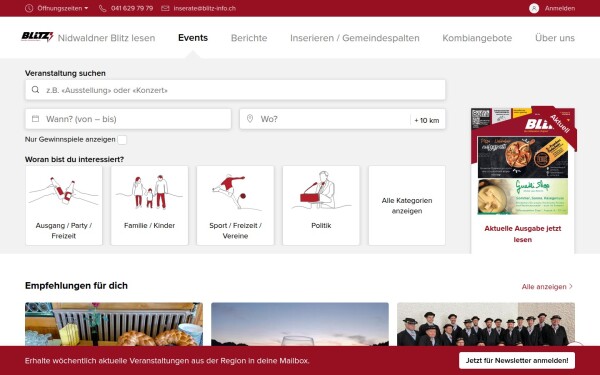Toggle Nur Gewinnspiele anzeigen checkbox
600x375 pixels.
(122, 140)
